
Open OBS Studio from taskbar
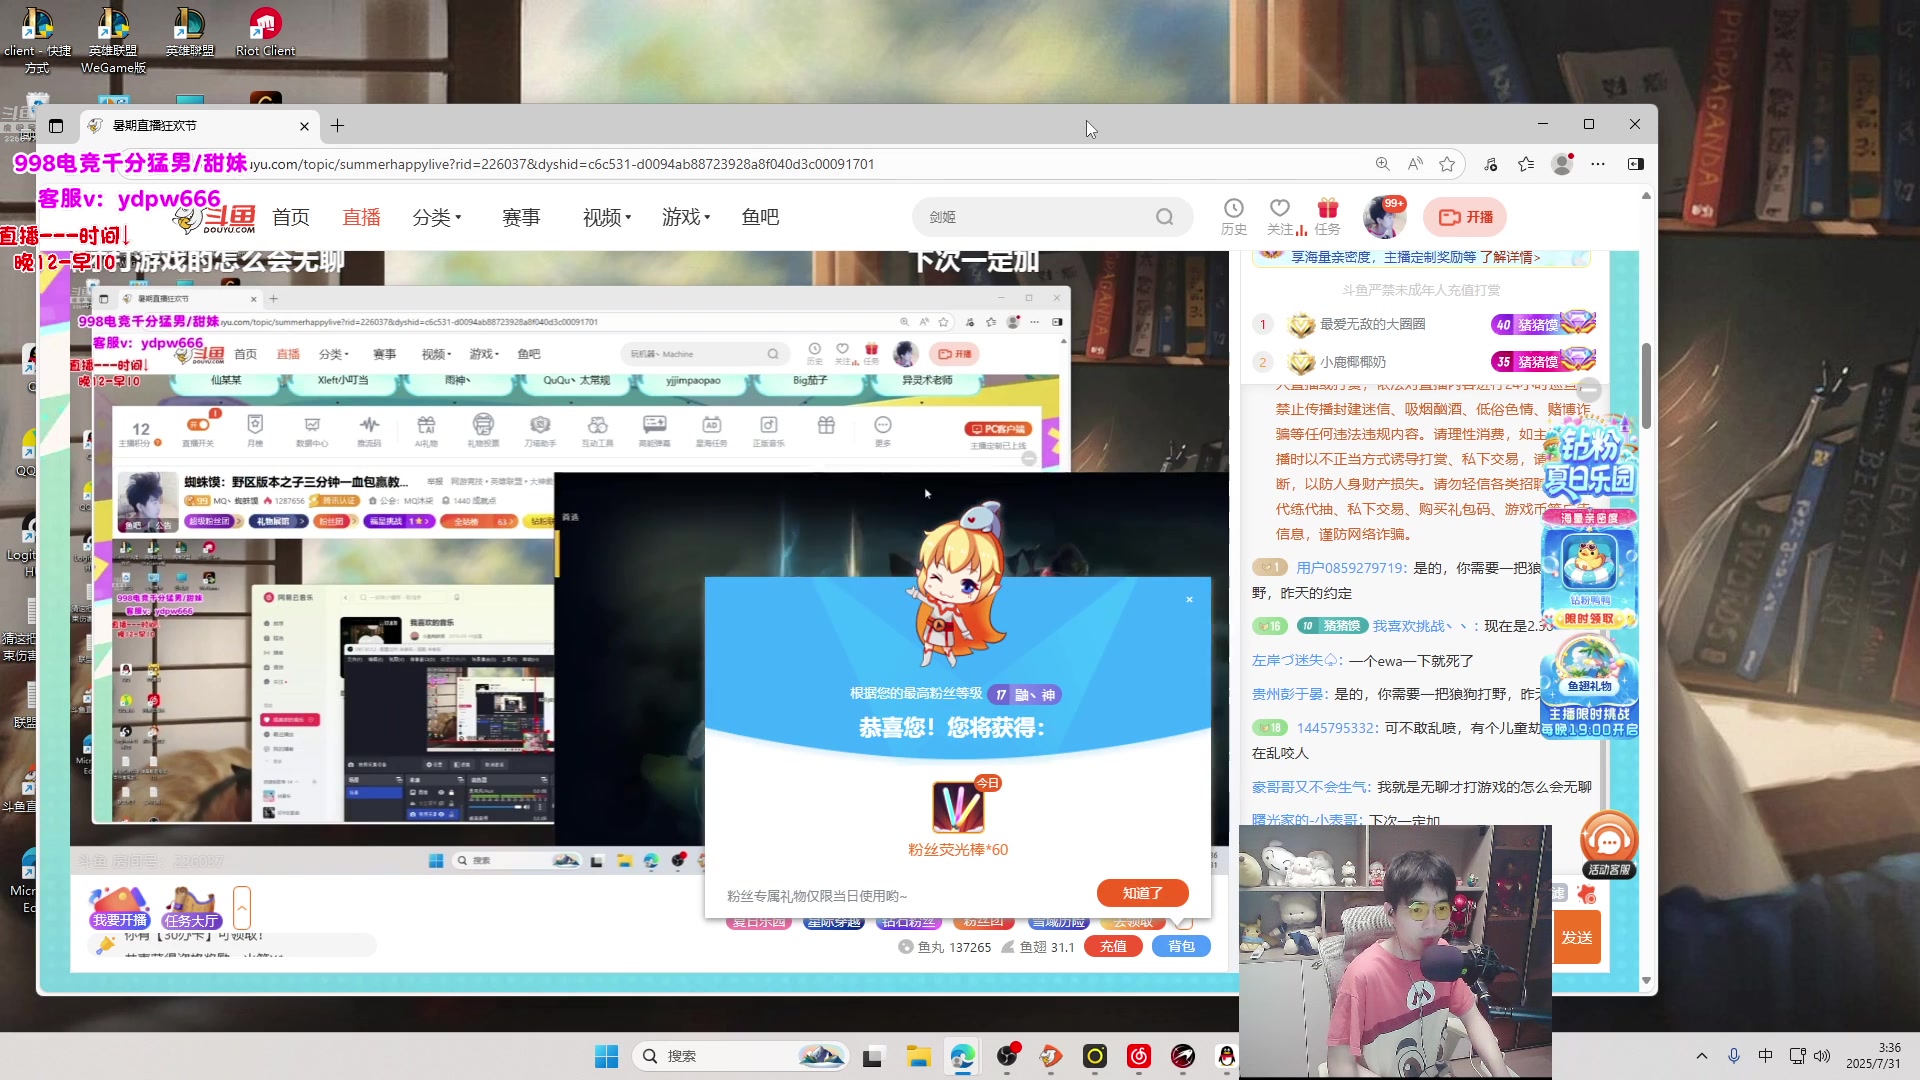[x=1006, y=1056]
